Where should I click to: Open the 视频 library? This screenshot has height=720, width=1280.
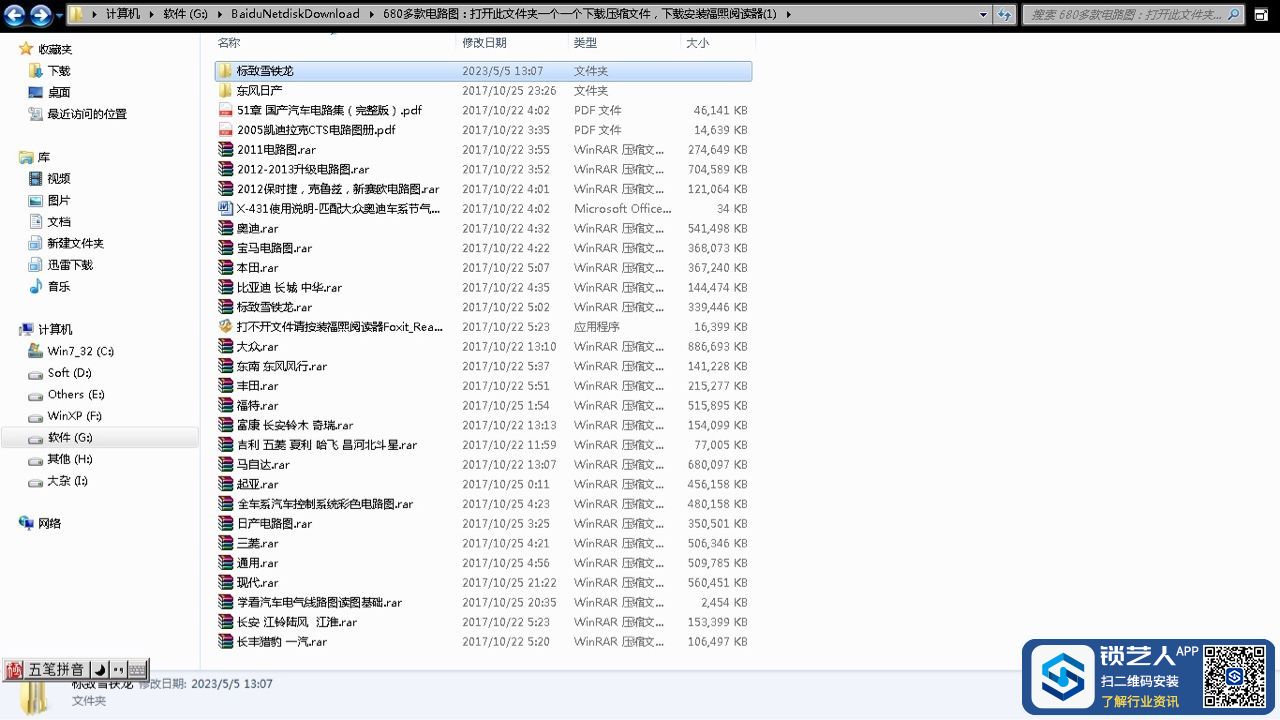(x=59, y=178)
